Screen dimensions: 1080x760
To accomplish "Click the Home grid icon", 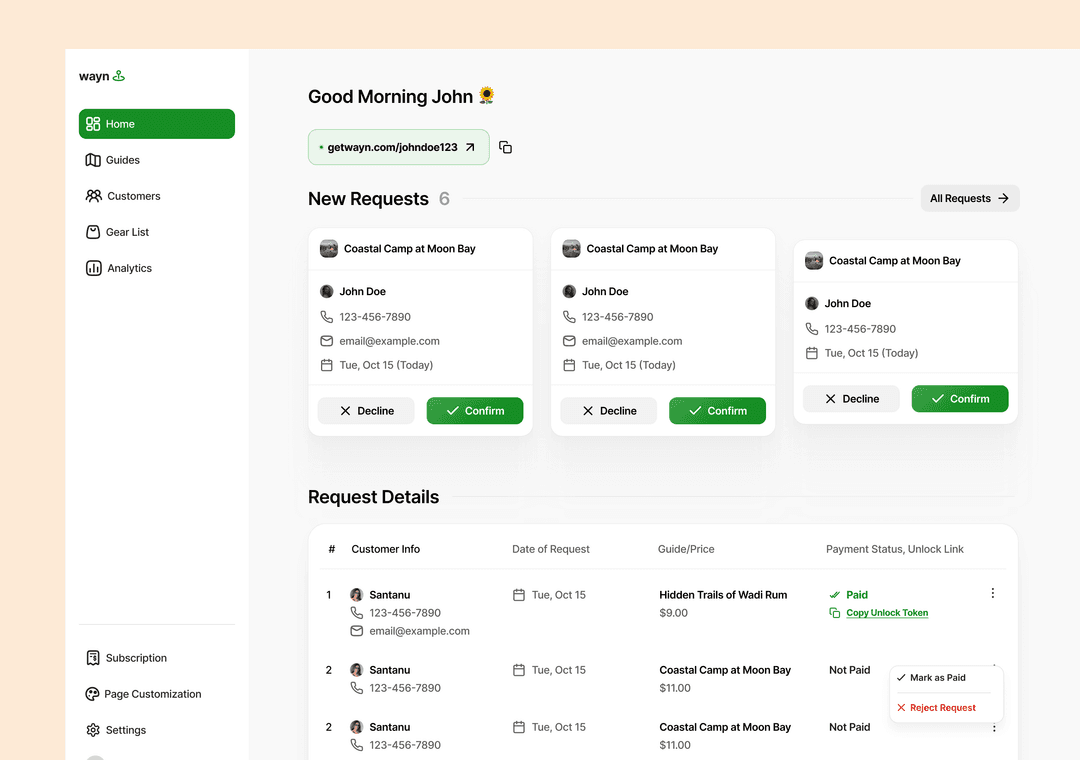I will point(93,124).
